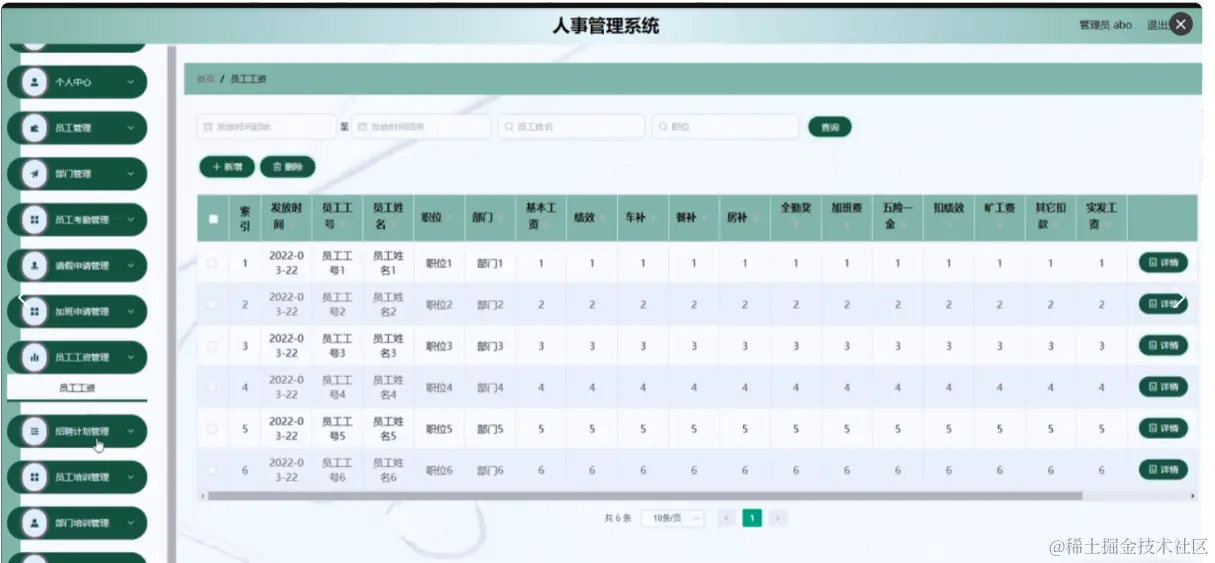The width and height of the screenshot is (1215, 563).
Task: Open the 10条/页 page-size dropdown
Action: pyautogui.click(x=673, y=518)
